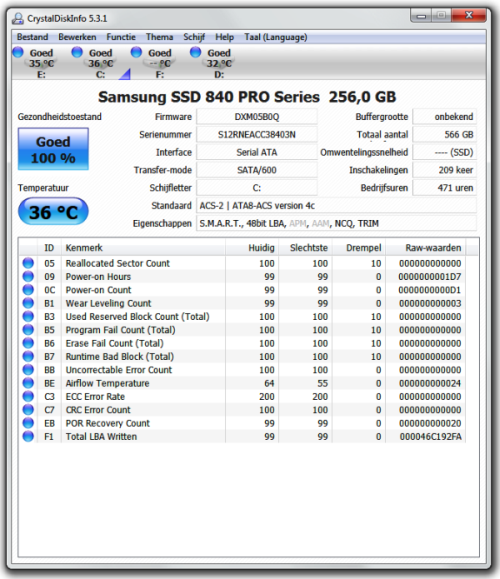The image size is (500, 579).
Task: Click status orb for Total LBA Written
Action: click(28, 436)
